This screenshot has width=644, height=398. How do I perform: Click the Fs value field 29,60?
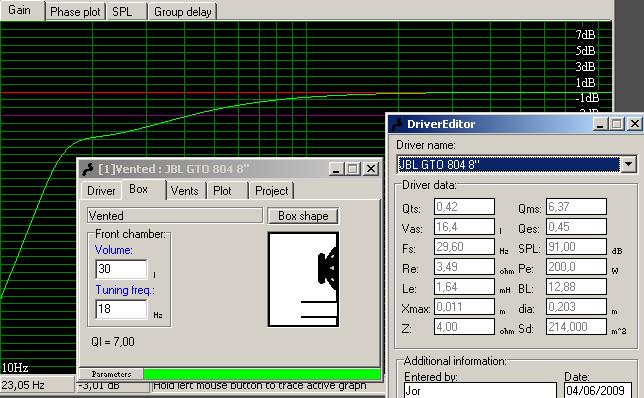pyautogui.click(x=464, y=247)
